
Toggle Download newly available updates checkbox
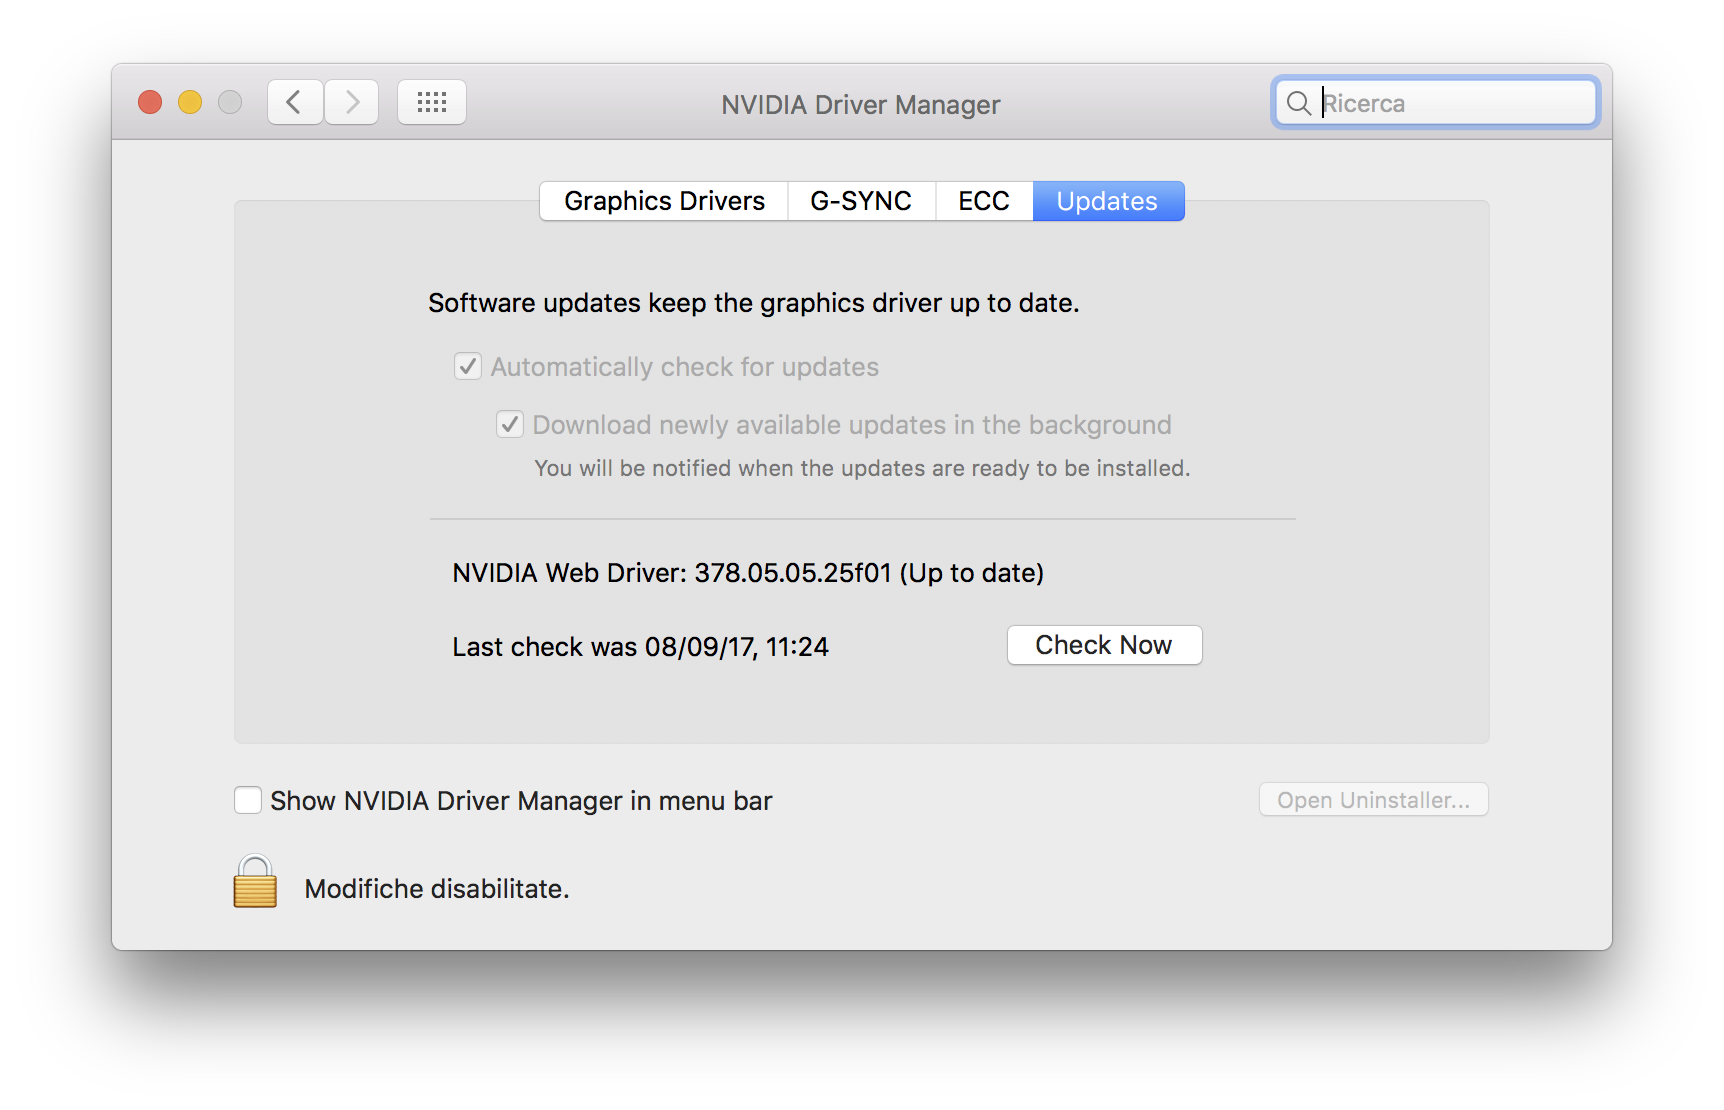[510, 424]
